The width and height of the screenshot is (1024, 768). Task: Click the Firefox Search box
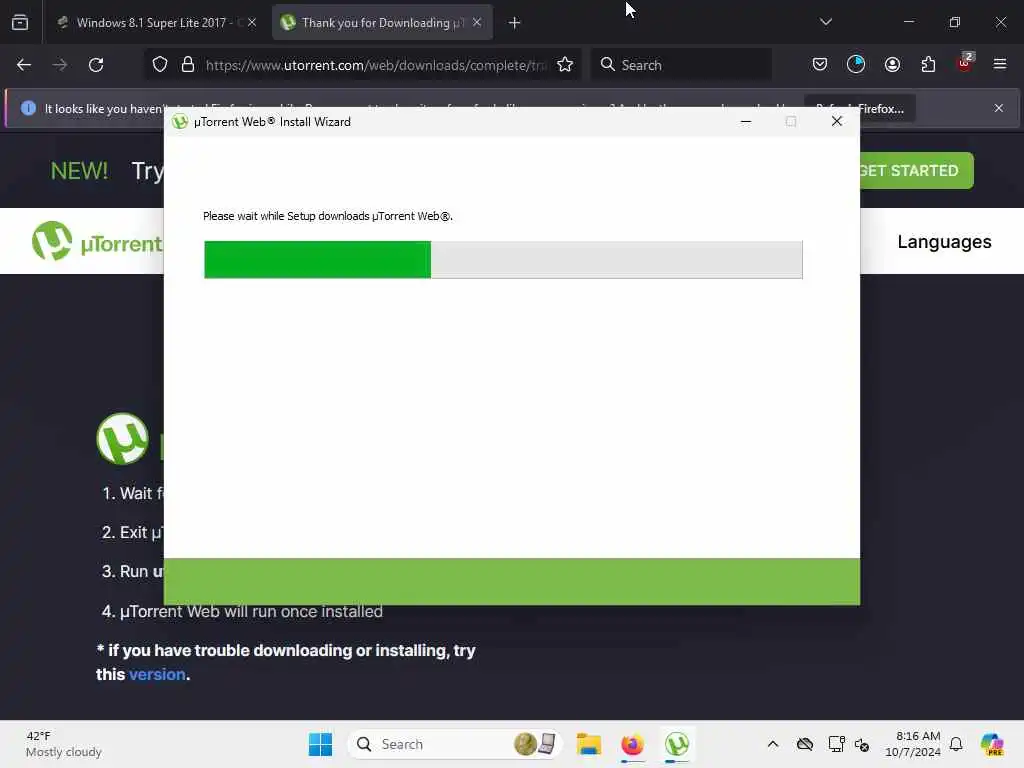coord(681,65)
